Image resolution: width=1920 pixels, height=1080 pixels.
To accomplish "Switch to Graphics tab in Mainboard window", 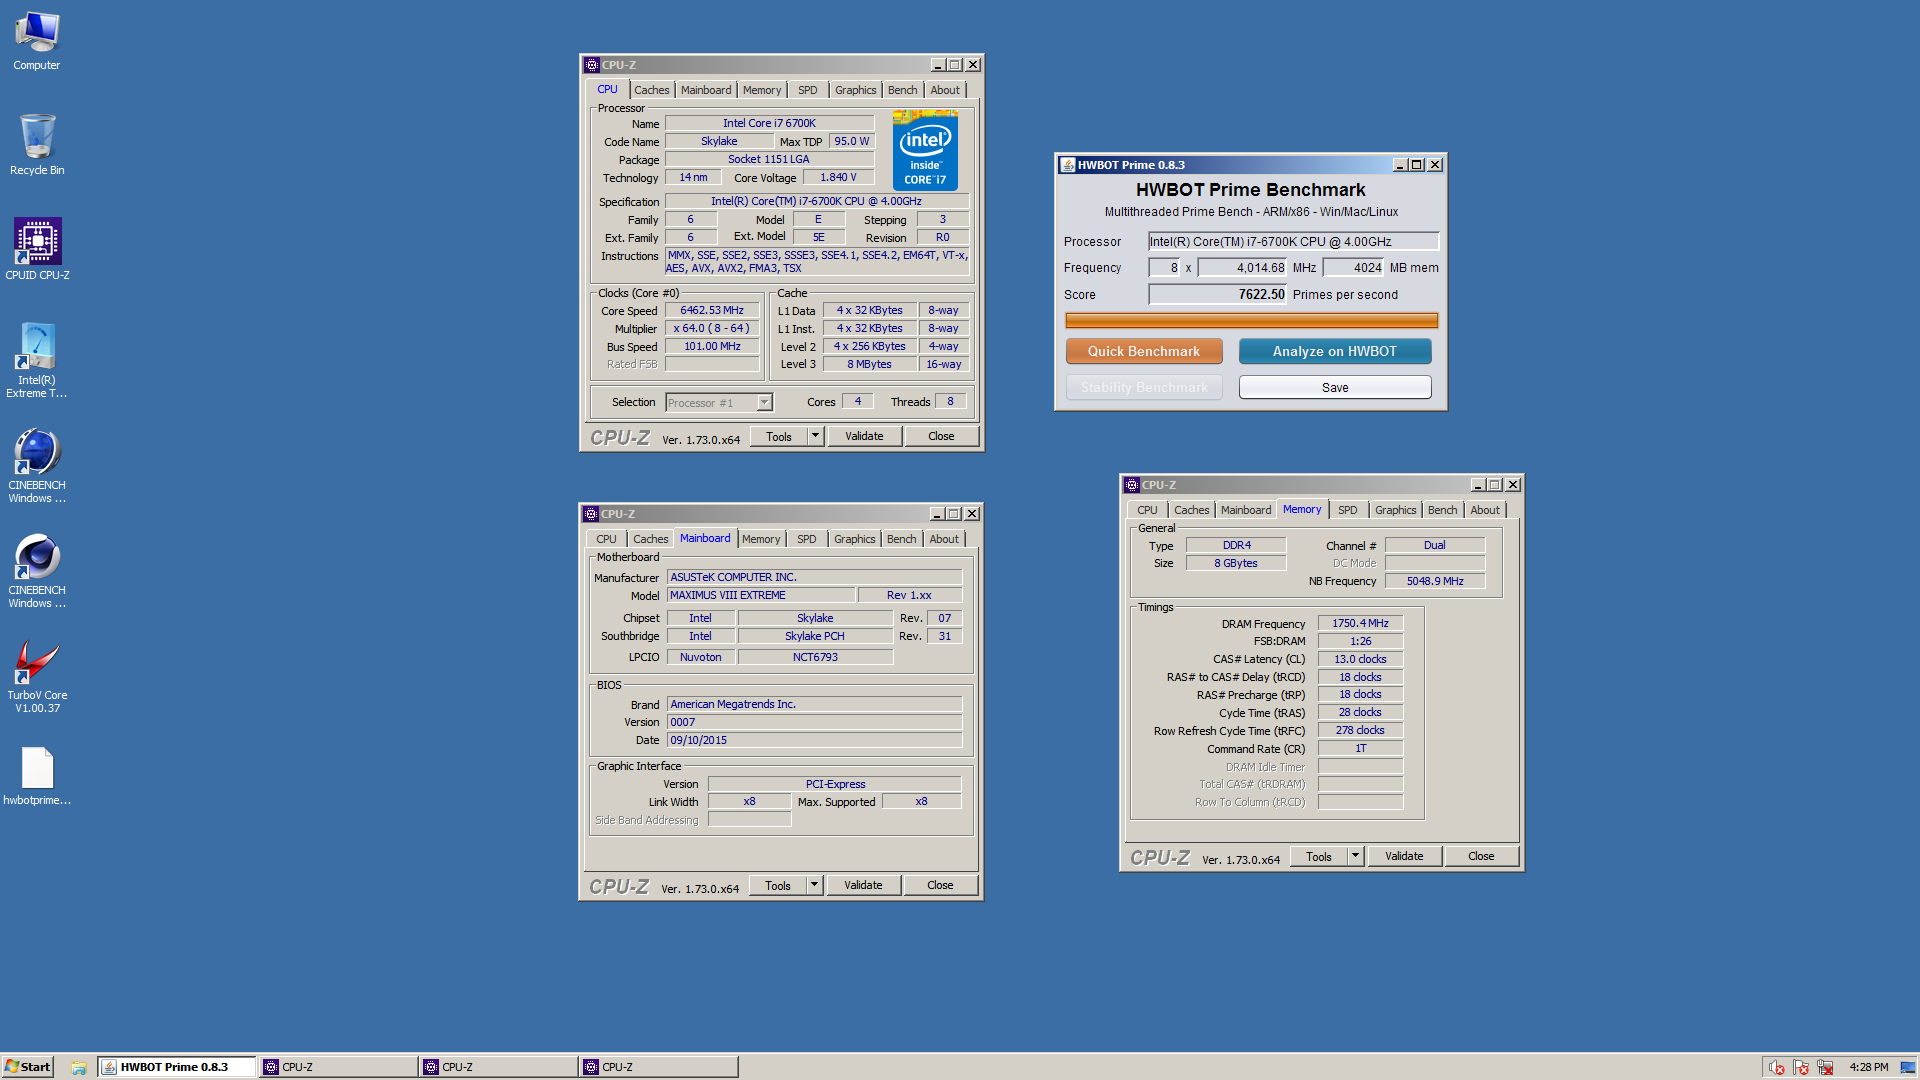I will pos(854,539).
